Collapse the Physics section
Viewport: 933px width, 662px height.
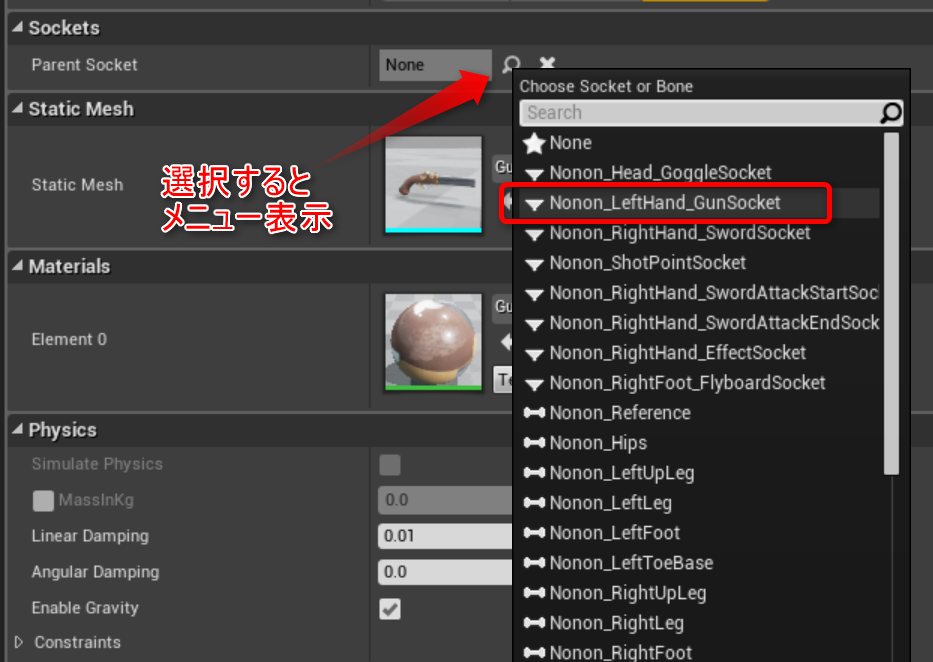coord(17,429)
